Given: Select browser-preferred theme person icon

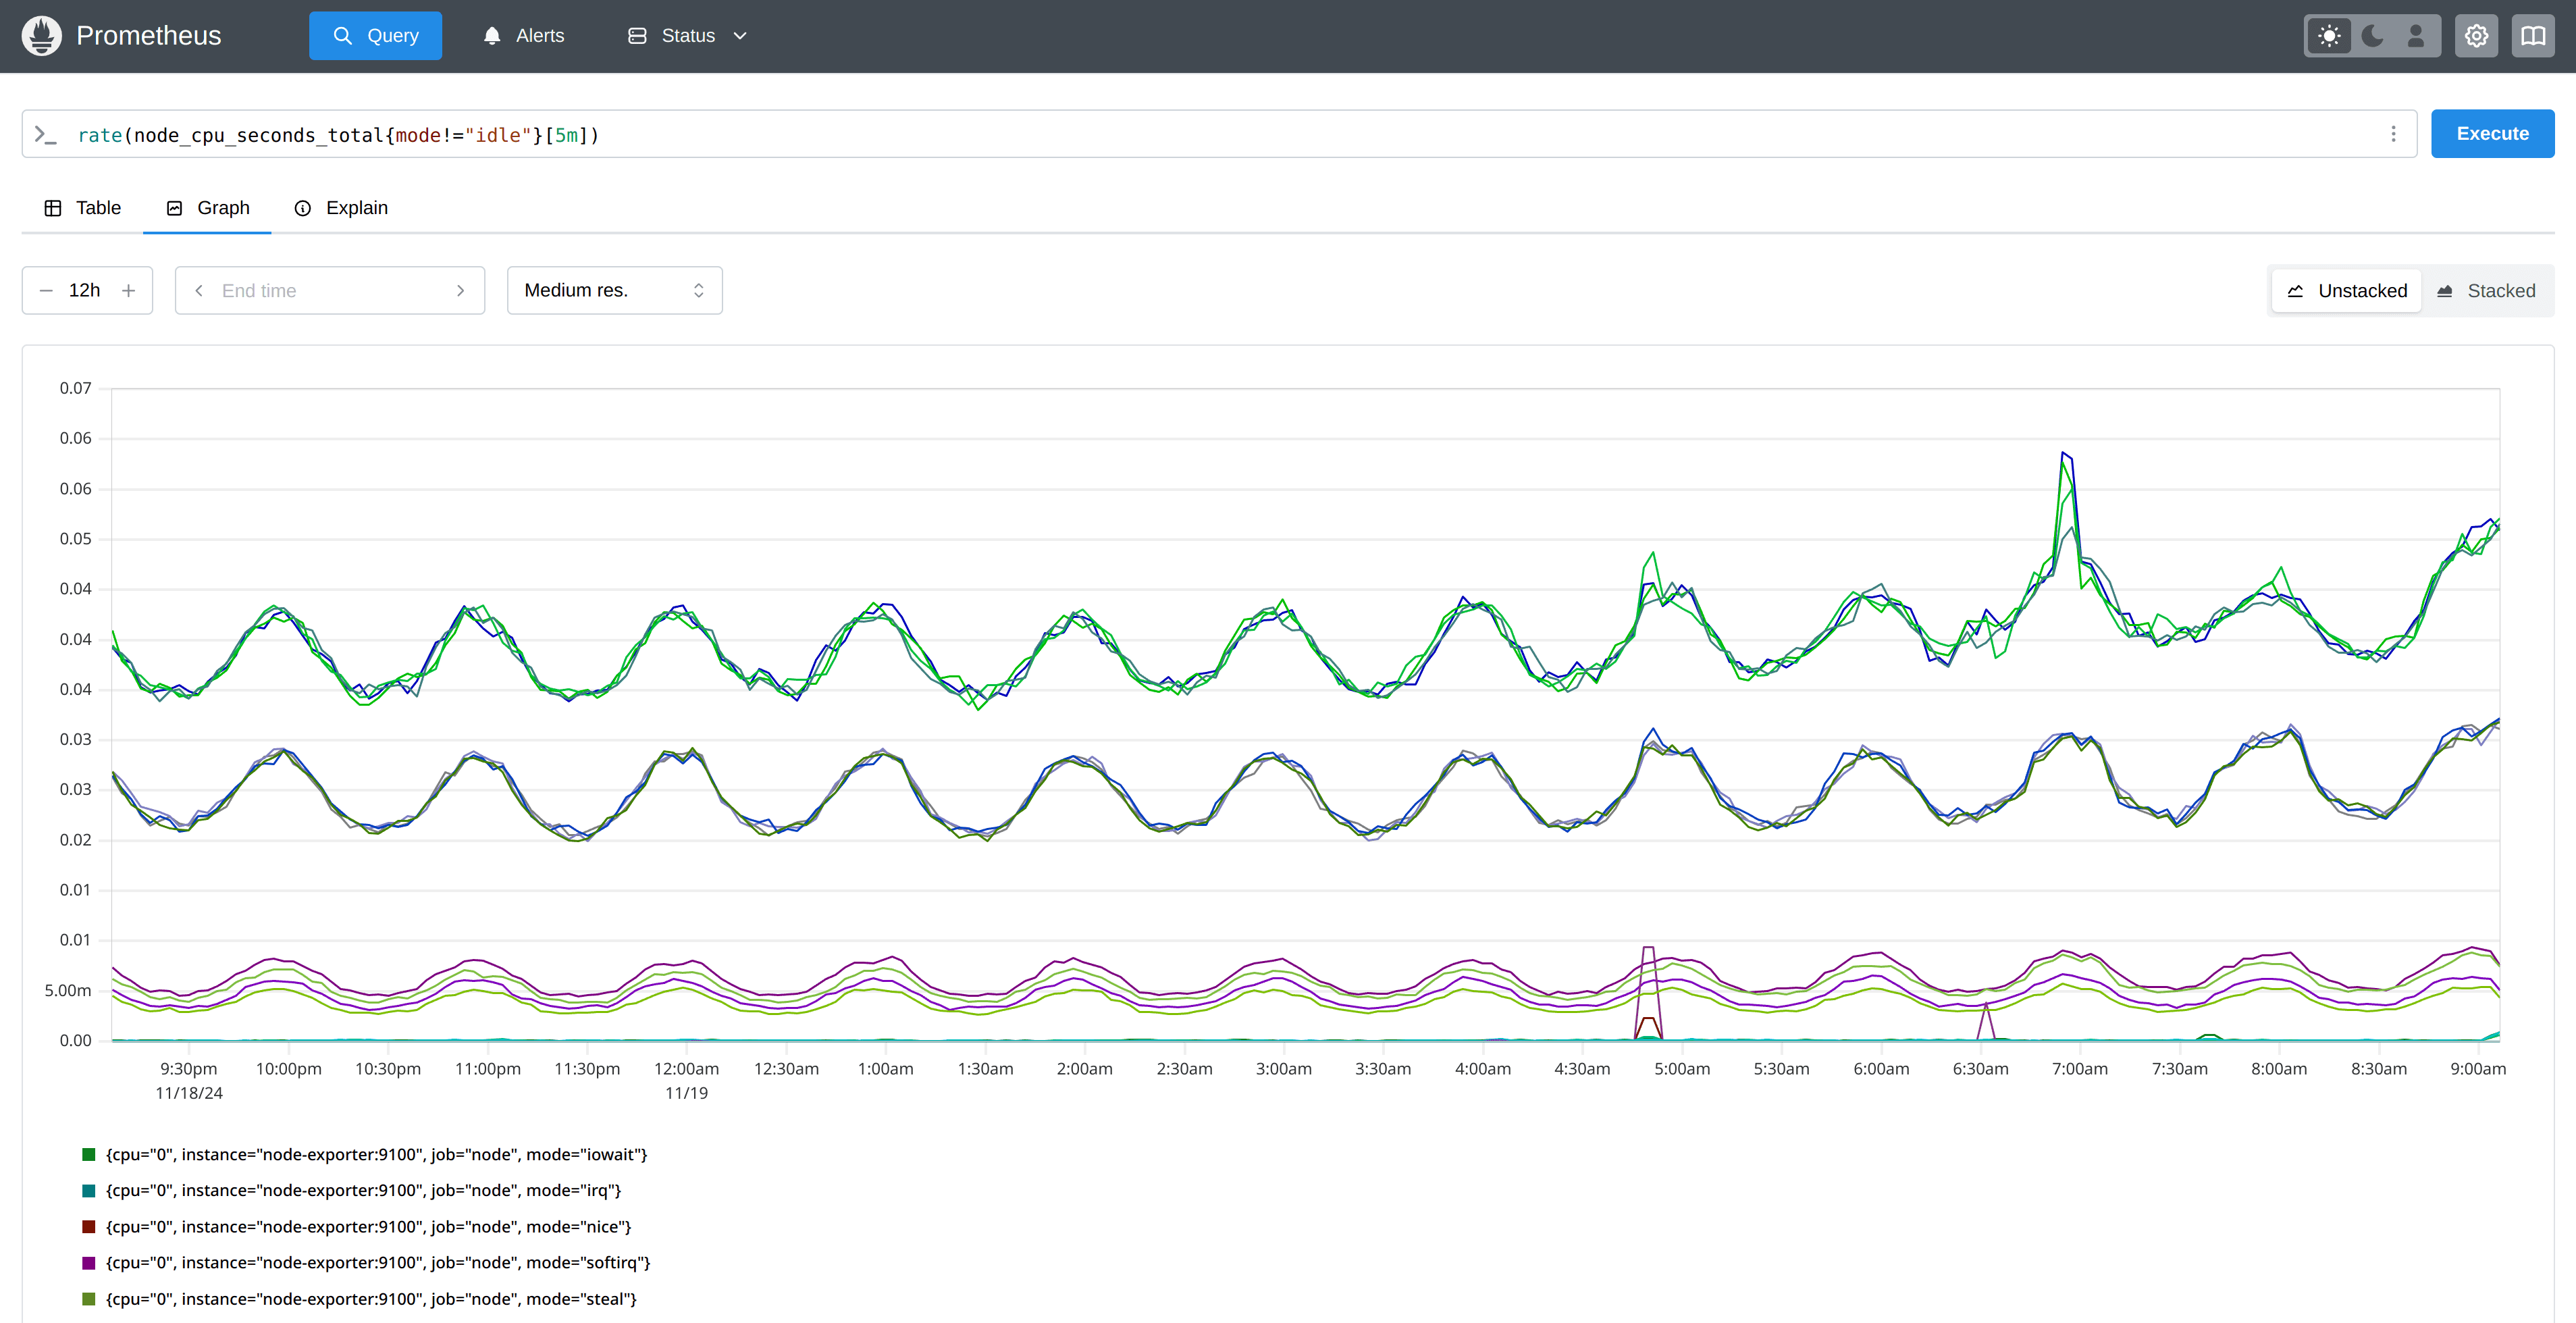Looking at the screenshot, I should (x=2415, y=36).
